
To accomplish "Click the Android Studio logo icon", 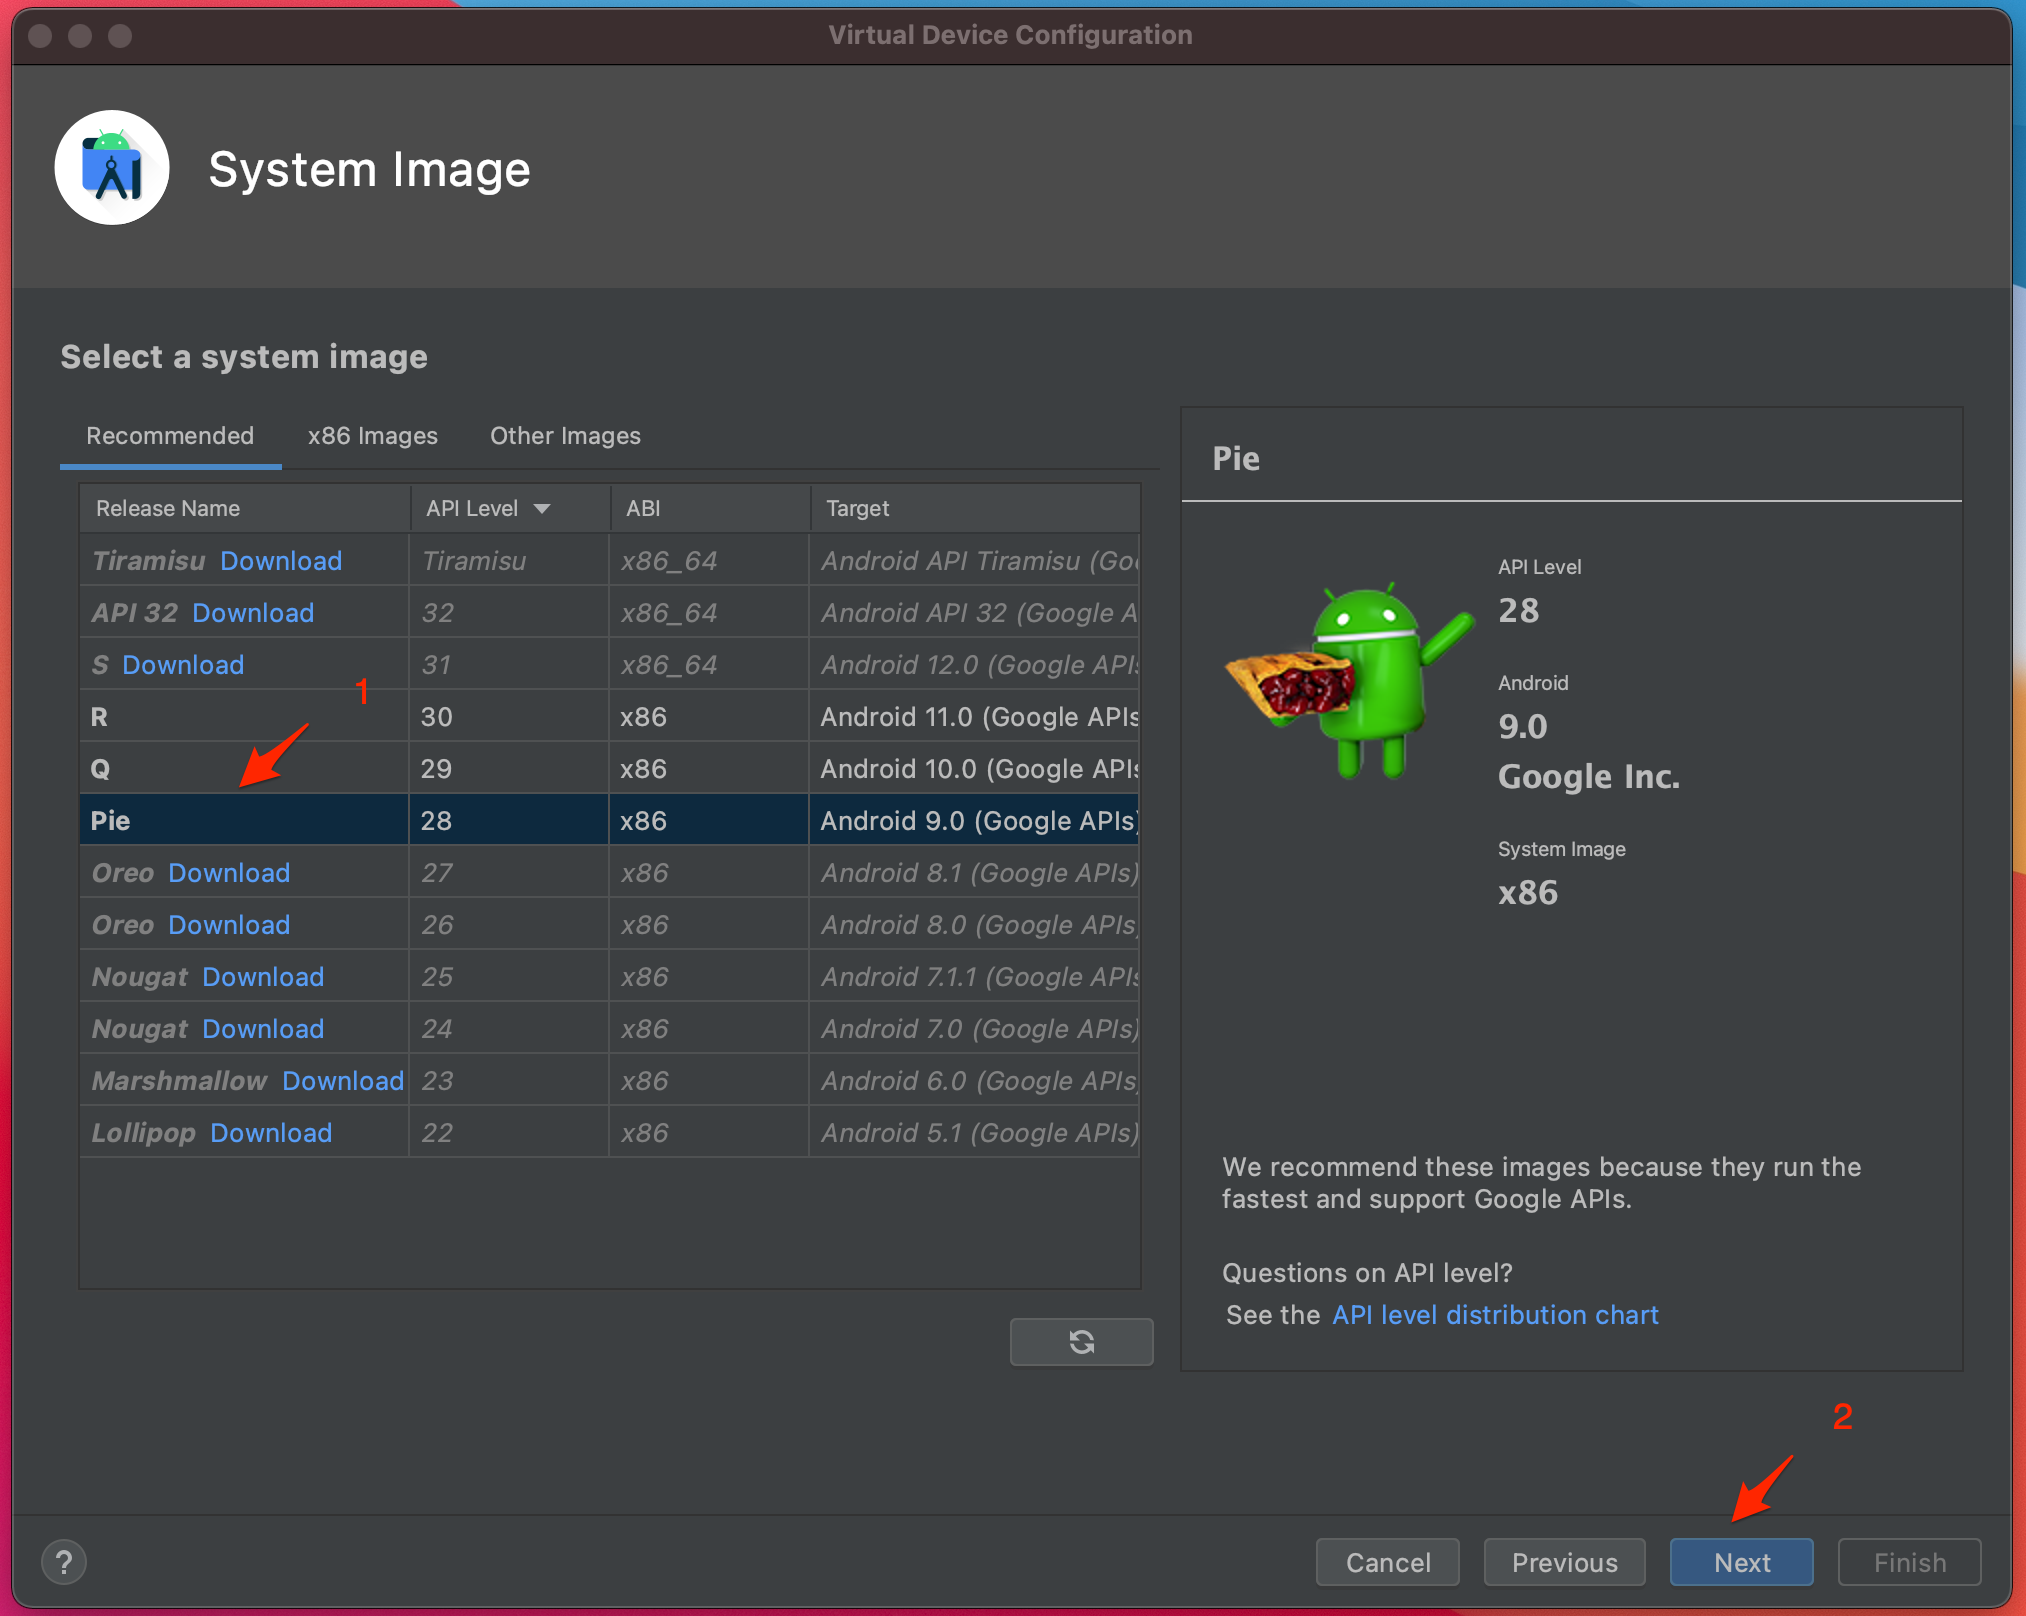I will (112, 168).
